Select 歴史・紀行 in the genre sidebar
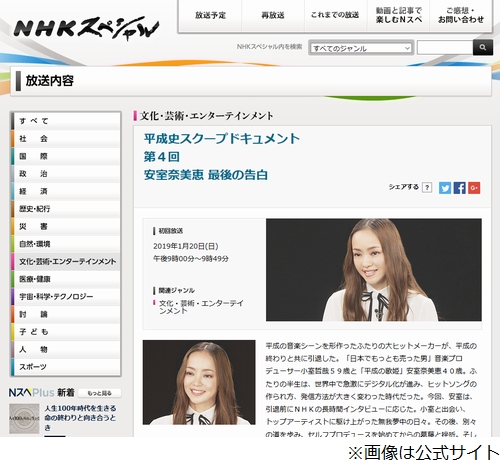 click(x=65, y=209)
